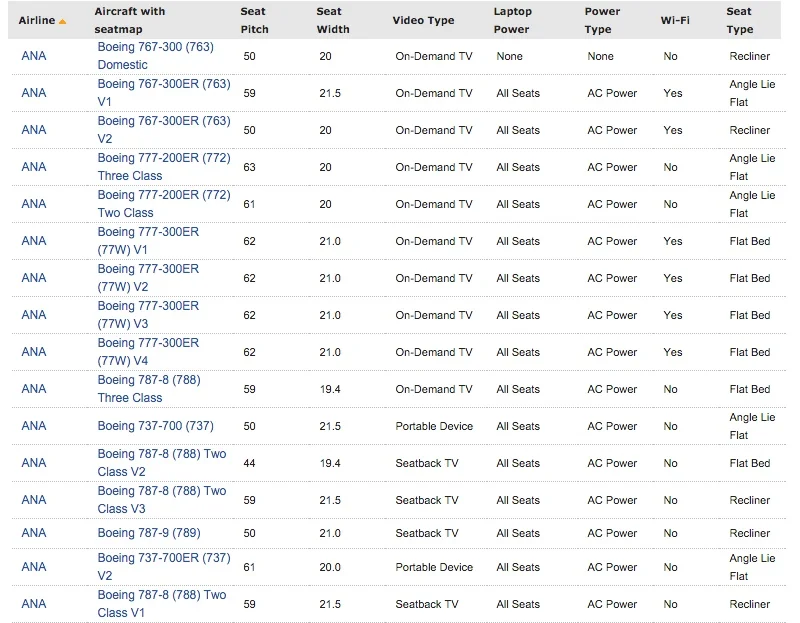This screenshot has width=800, height=623.
Task: Select Wi-Fi 'No' in 767-300 Domestic row
Action: [x=670, y=56]
